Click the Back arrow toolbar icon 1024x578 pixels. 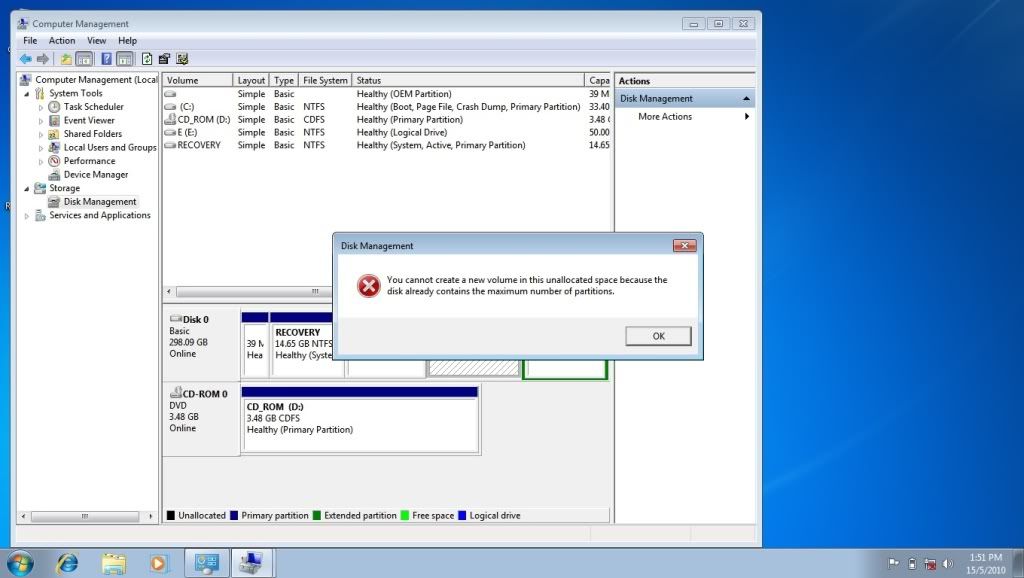(x=25, y=59)
